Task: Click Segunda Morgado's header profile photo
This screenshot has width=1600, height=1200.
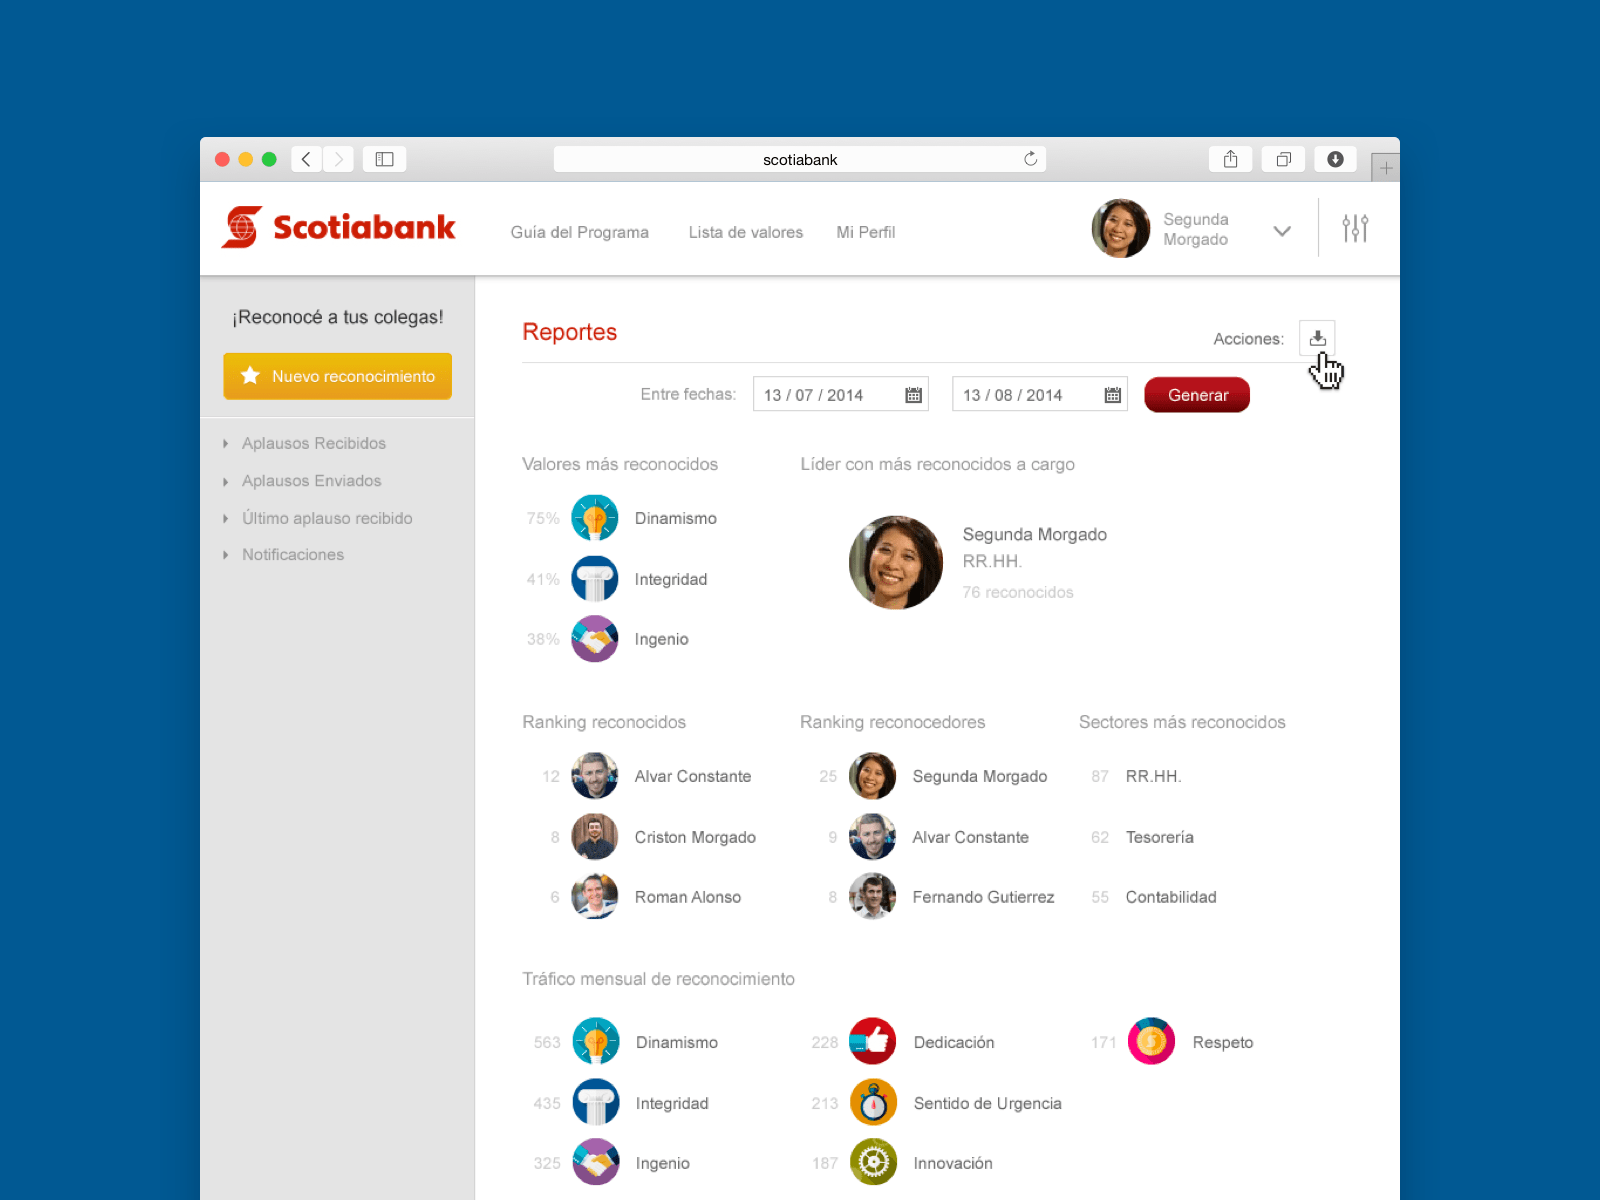Action: pyautogui.click(x=1121, y=229)
